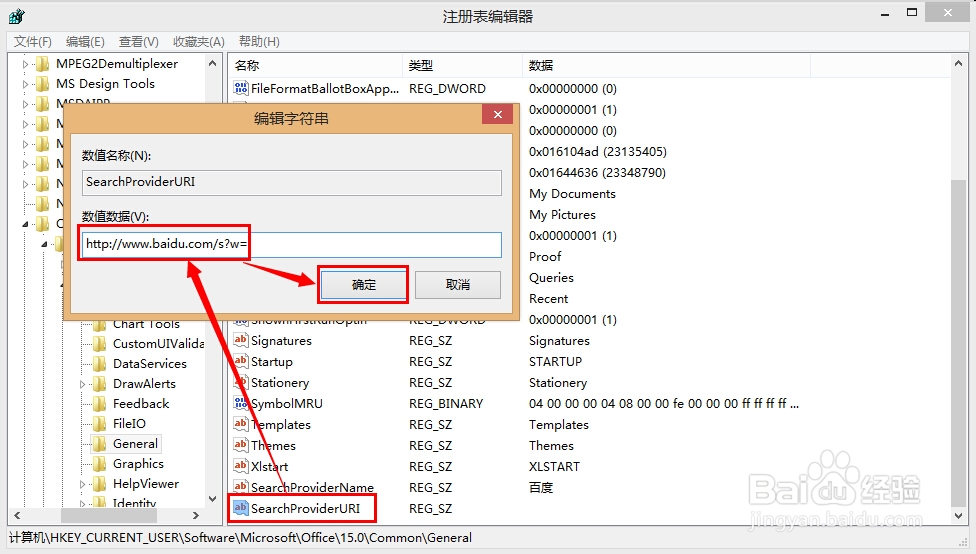Click 取消 to cancel the edit
Viewport: 976px width, 554px height.
pos(458,285)
